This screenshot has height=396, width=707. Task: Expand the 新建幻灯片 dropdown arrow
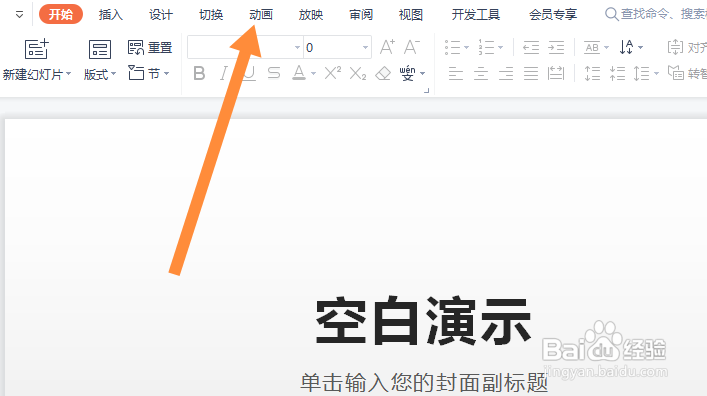coord(69,74)
